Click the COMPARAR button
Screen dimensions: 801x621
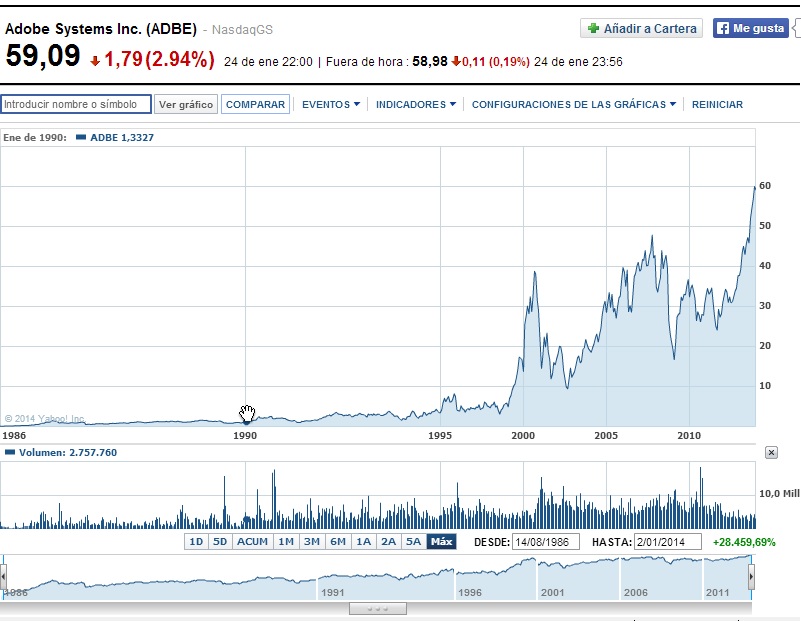pyautogui.click(x=255, y=104)
